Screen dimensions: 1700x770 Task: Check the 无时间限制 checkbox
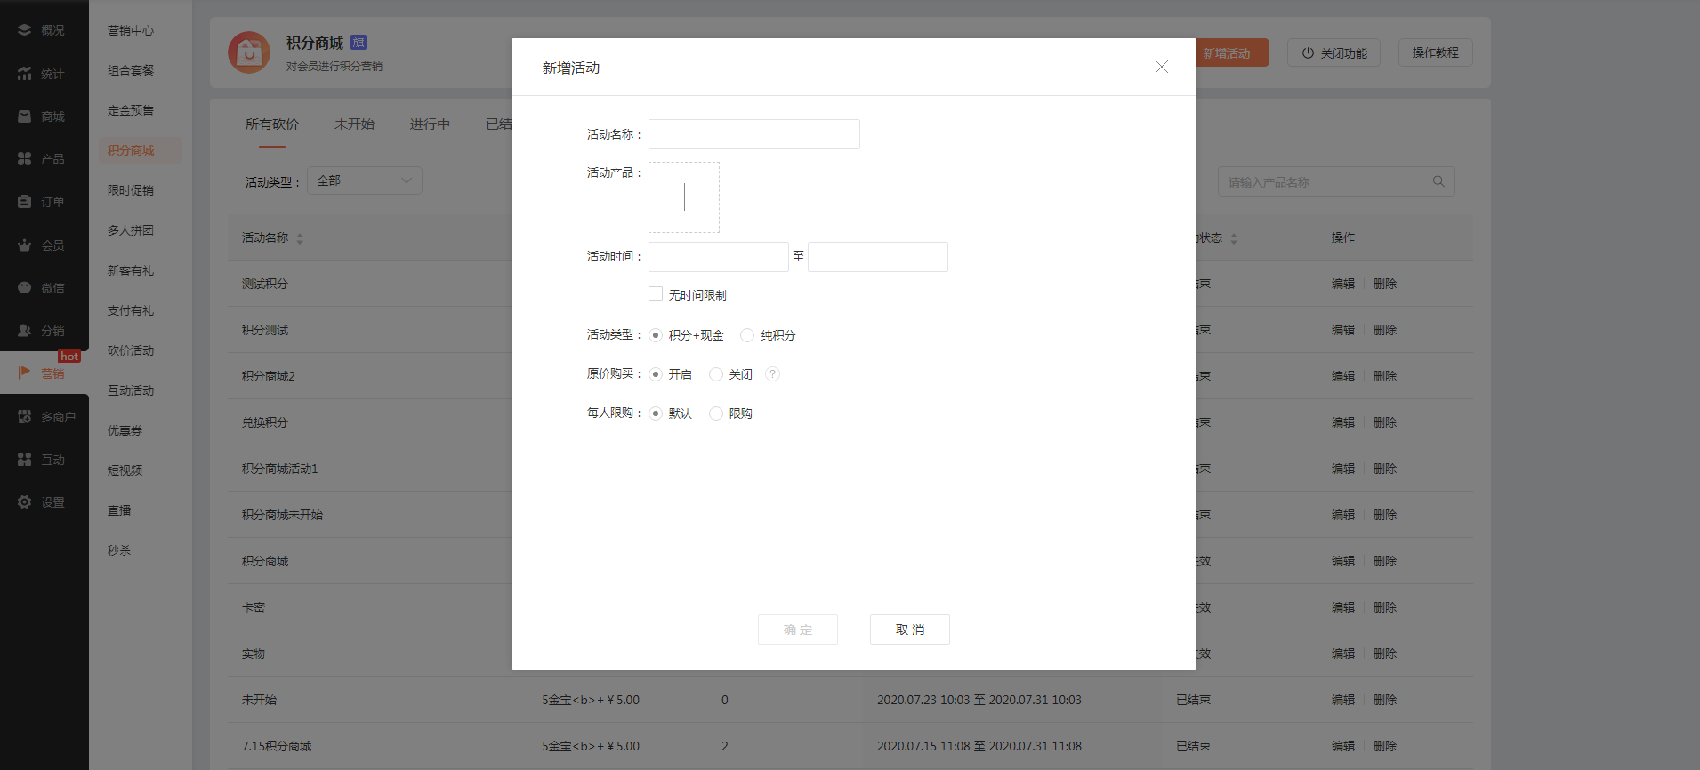656,294
